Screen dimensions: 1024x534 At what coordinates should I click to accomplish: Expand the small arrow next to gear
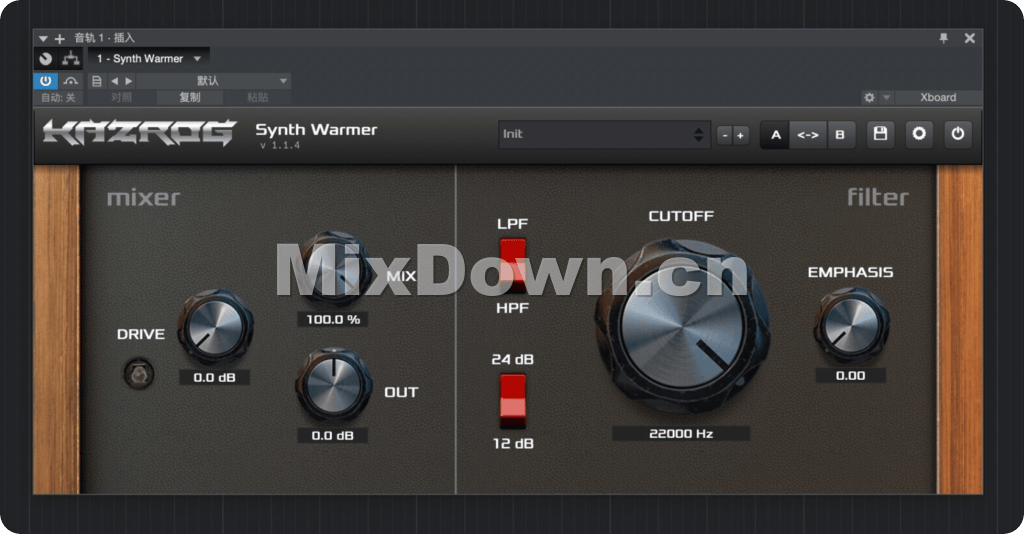(886, 97)
